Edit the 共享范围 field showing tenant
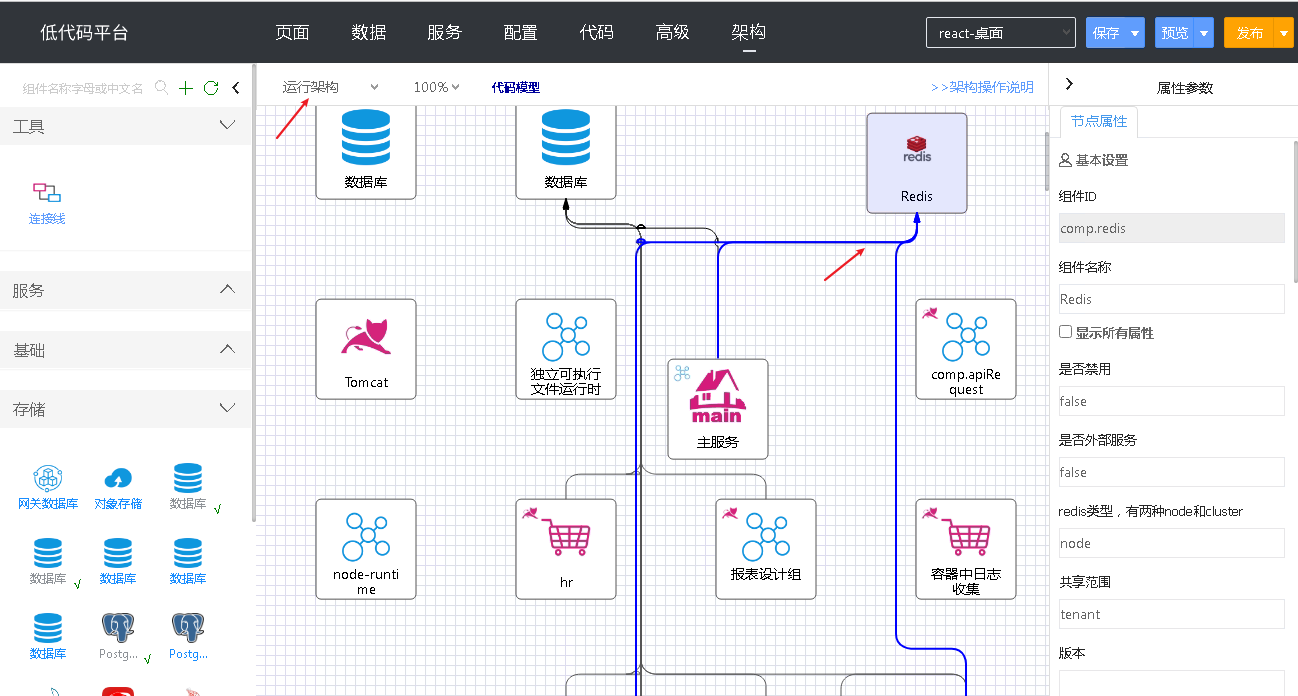The image size is (1298, 696). (x=1172, y=614)
